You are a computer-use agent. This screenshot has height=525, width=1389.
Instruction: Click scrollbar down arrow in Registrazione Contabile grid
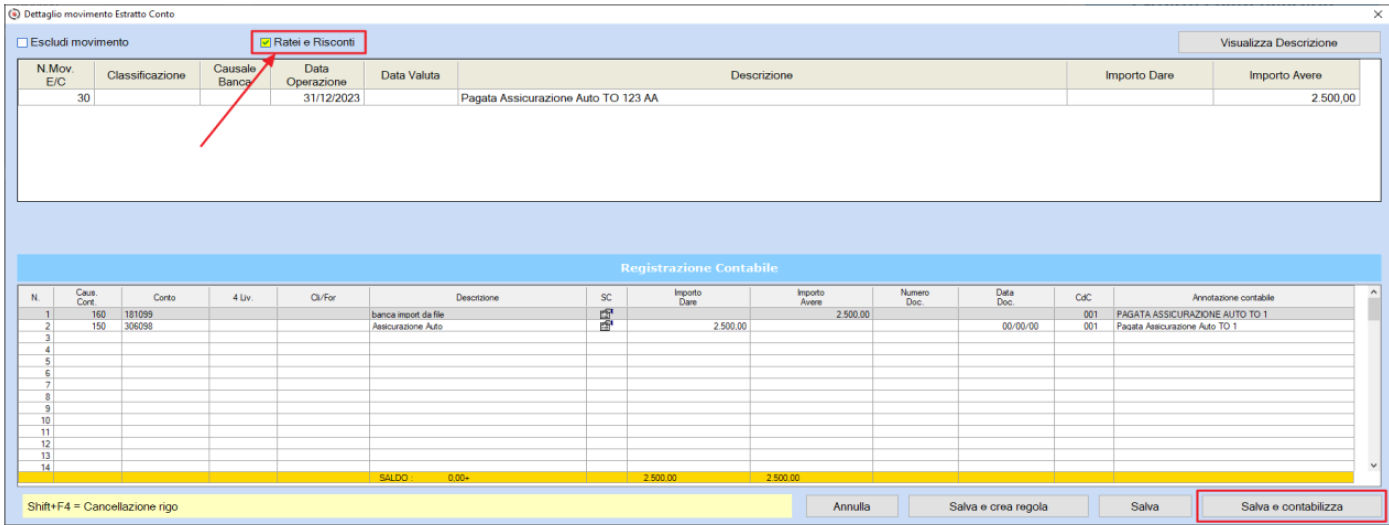tap(1373, 465)
